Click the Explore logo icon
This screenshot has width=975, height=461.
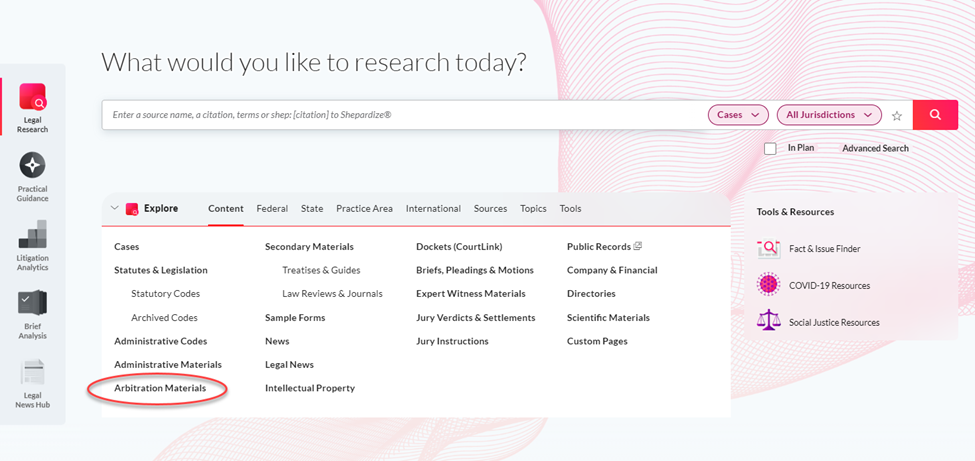131,209
